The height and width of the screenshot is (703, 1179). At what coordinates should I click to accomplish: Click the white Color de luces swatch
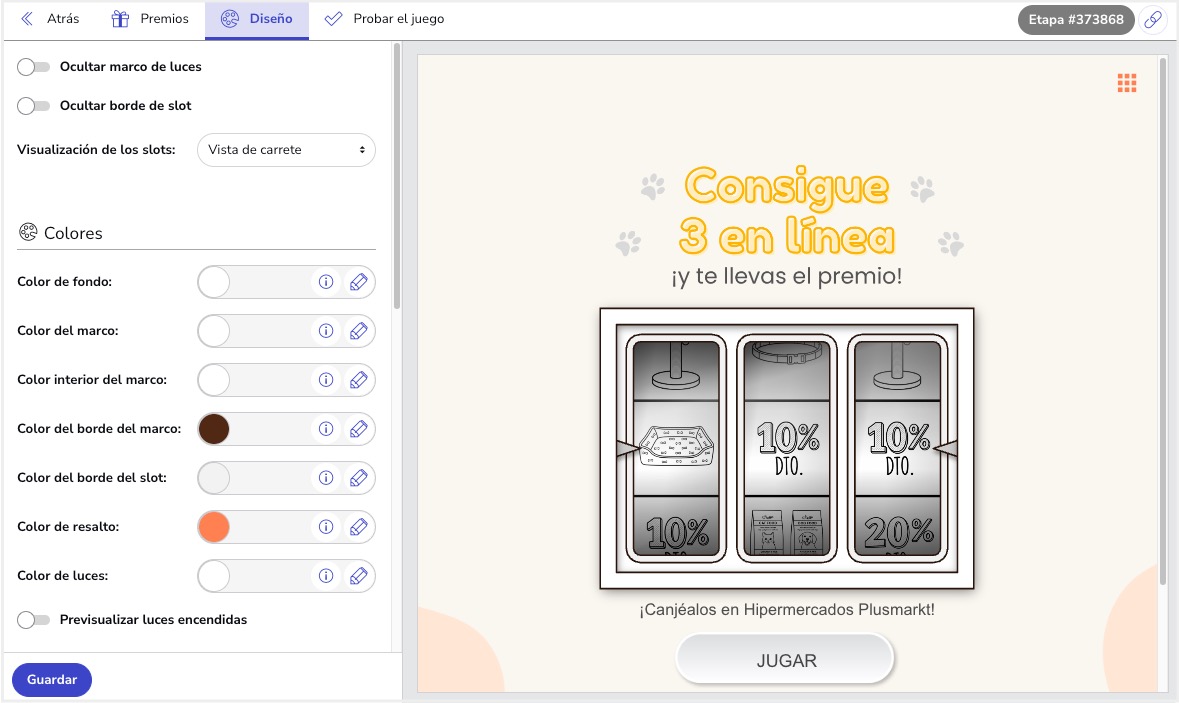tap(214, 575)
